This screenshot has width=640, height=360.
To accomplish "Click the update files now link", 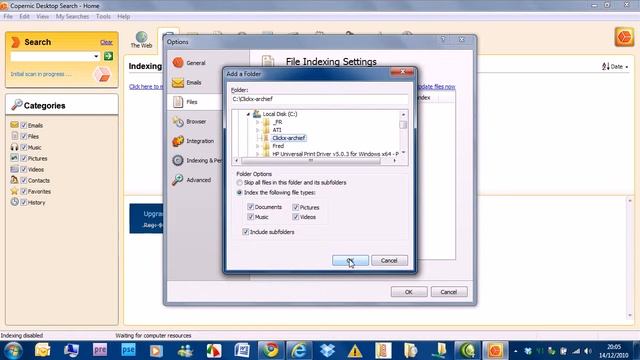I will [x=436, y=87].
